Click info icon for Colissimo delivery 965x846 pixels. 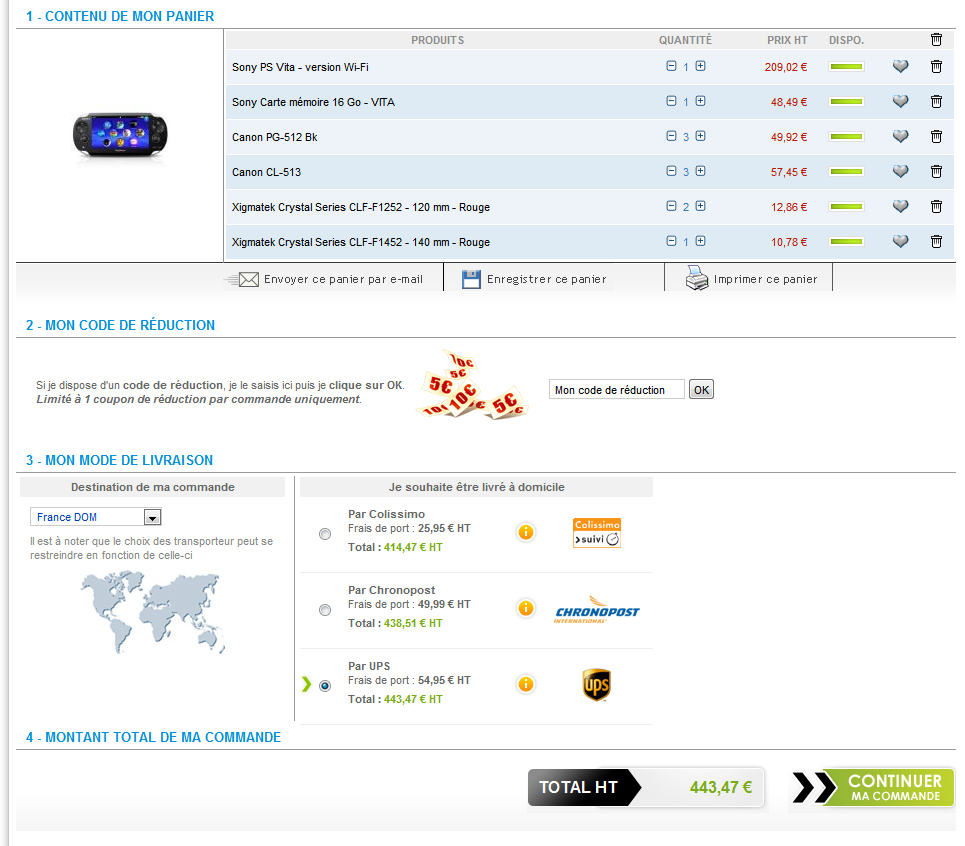coord(526,532)
